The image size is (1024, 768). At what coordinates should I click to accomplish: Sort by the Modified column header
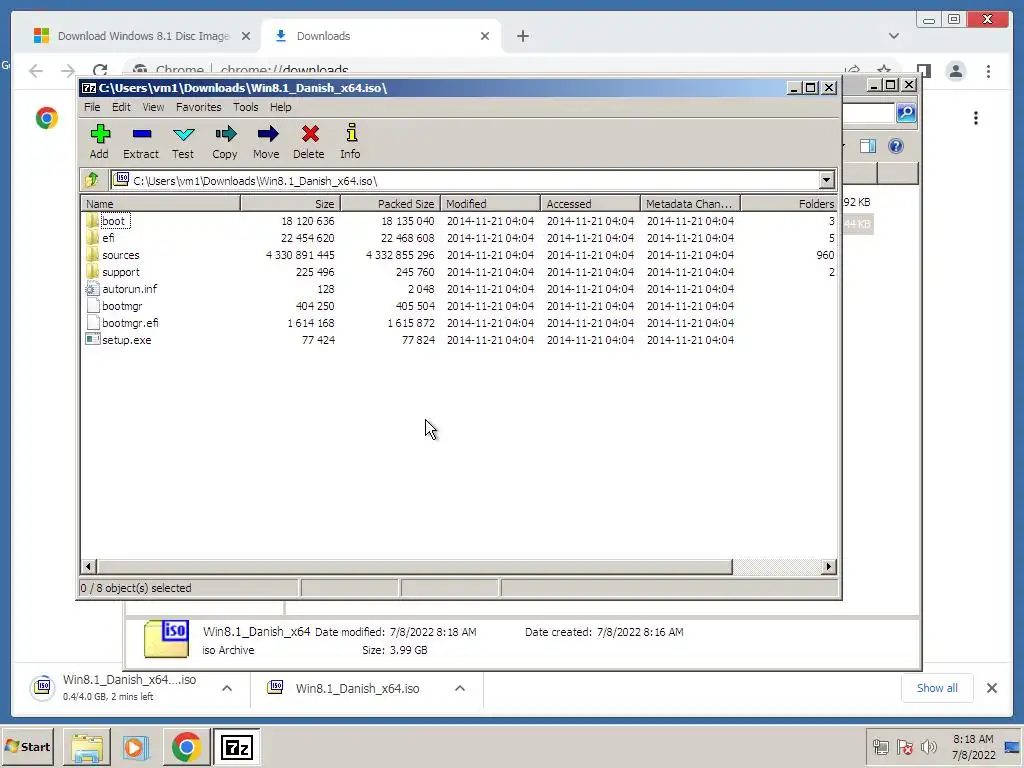point(490,204)
